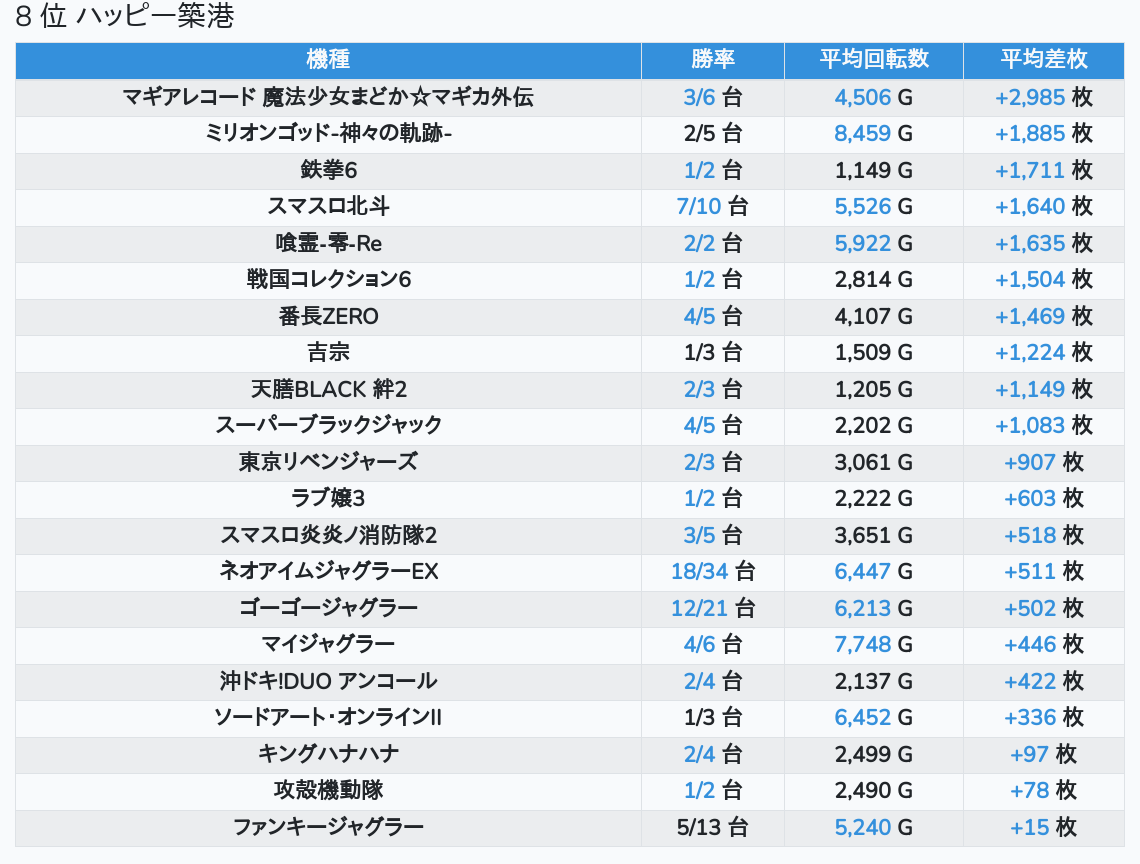Click win rate 4/6 台
The image size is (1140, 864).
point(712,644)
